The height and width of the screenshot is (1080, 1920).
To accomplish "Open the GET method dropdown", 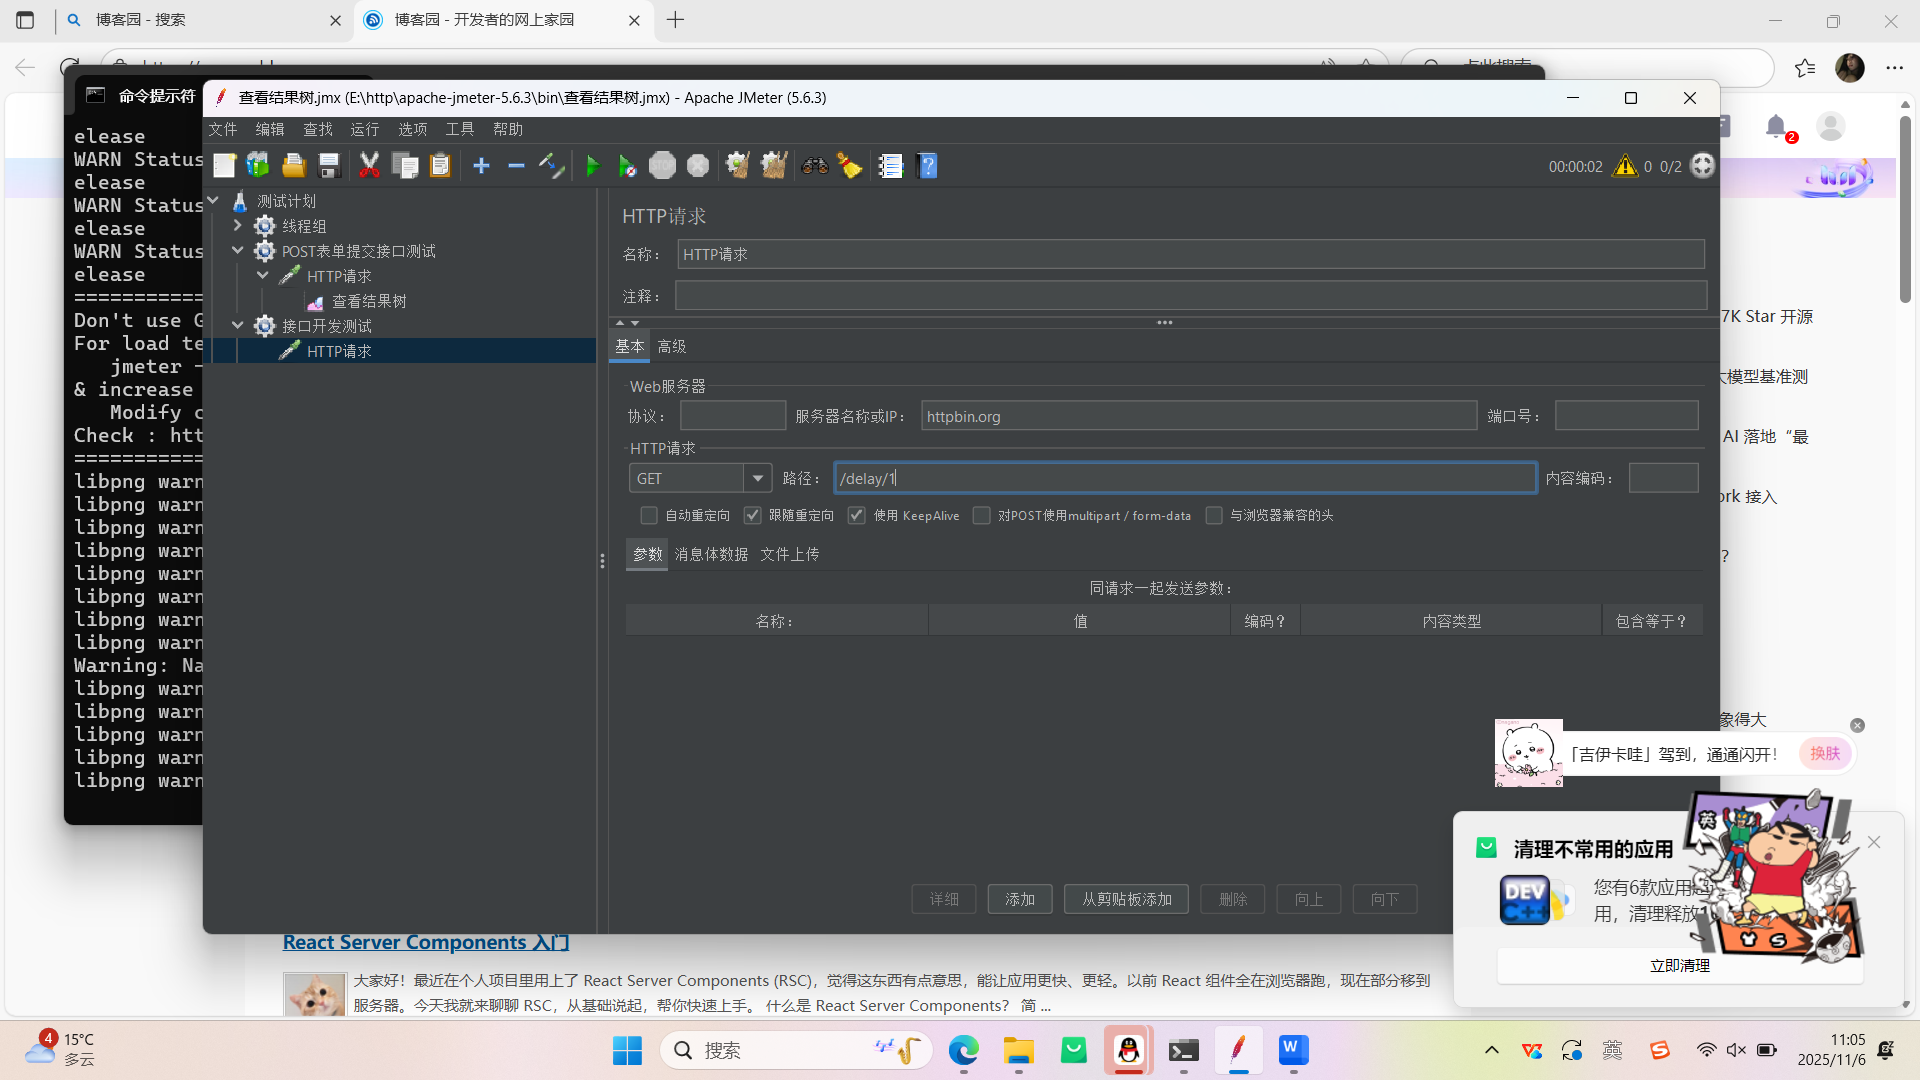I will [x=758, y=479].
